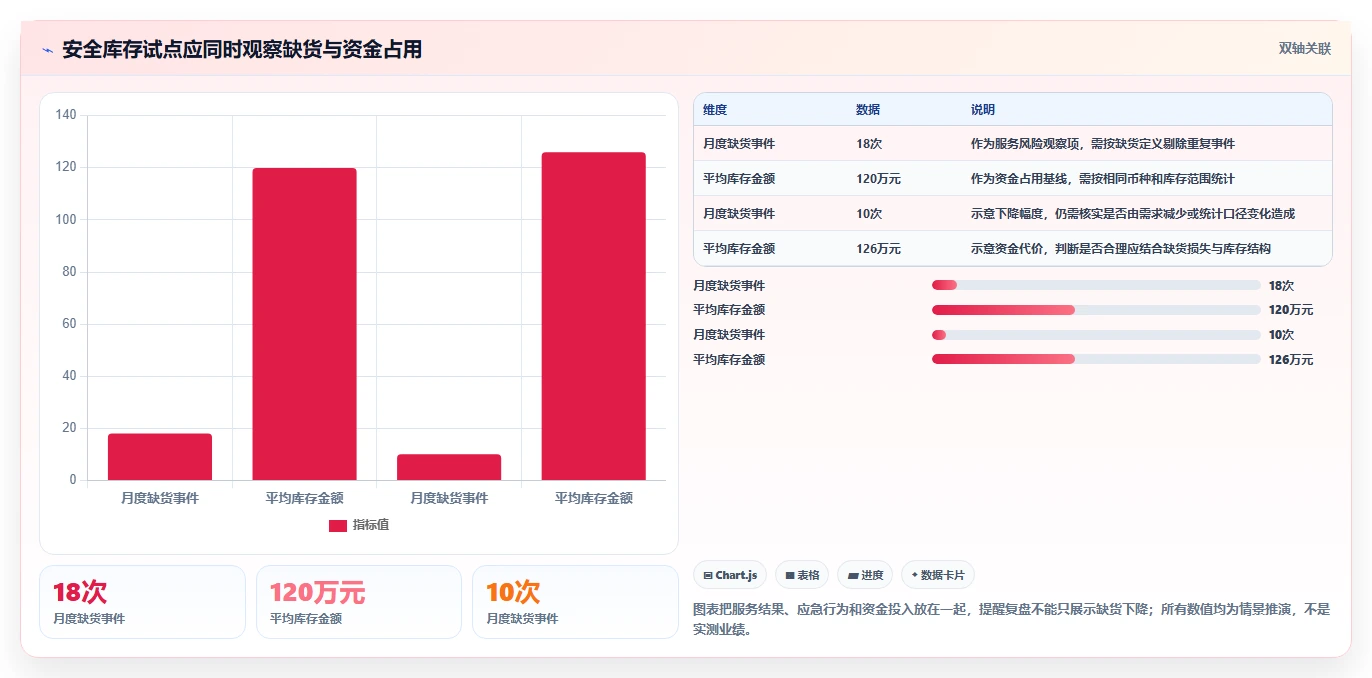Select the 进度 chip
The width and height of the screenshot is (1372, 678).
pos(865,575)
